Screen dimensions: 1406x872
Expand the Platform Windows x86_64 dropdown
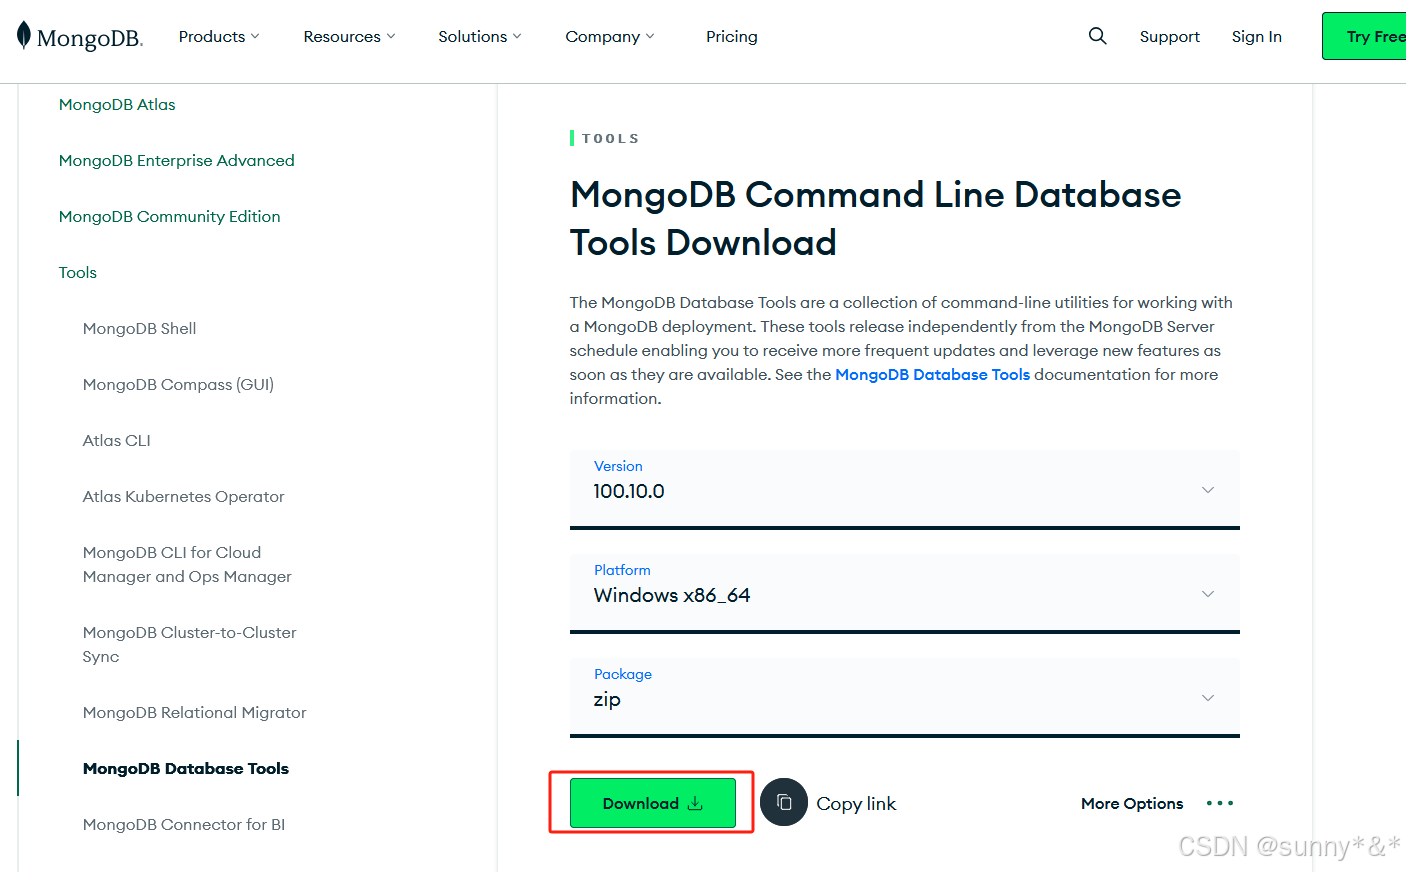coord(905,593)
